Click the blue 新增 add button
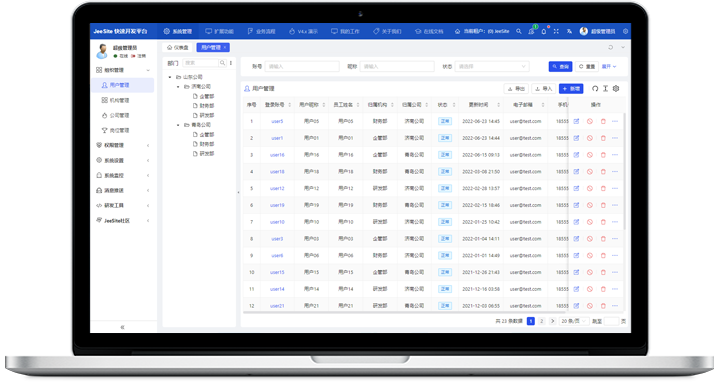 [571, 88]
